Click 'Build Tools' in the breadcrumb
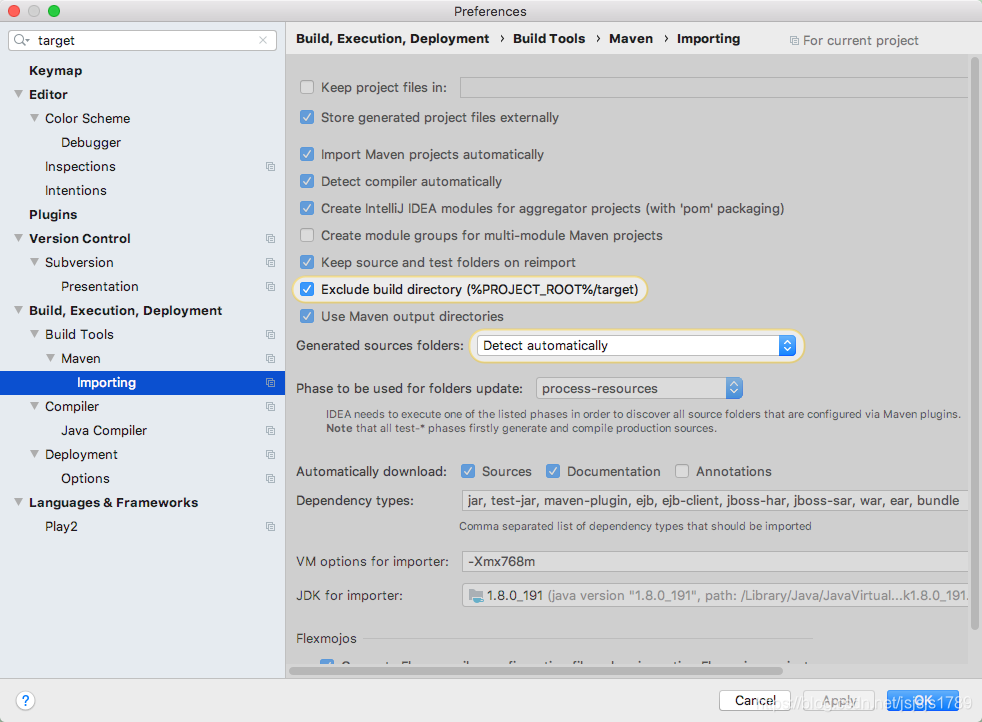The image size is (982, 722). pyautogui.click(x=549, y=39)
